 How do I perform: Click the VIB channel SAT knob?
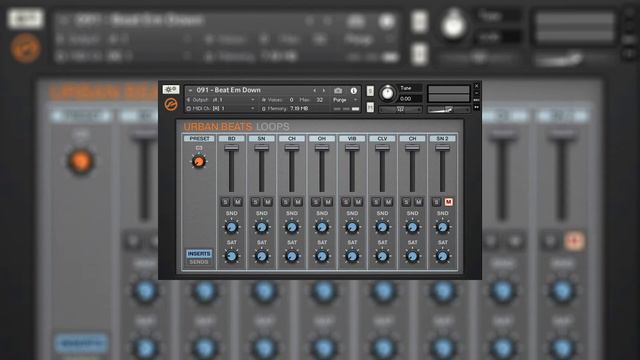tap(352, 256)
